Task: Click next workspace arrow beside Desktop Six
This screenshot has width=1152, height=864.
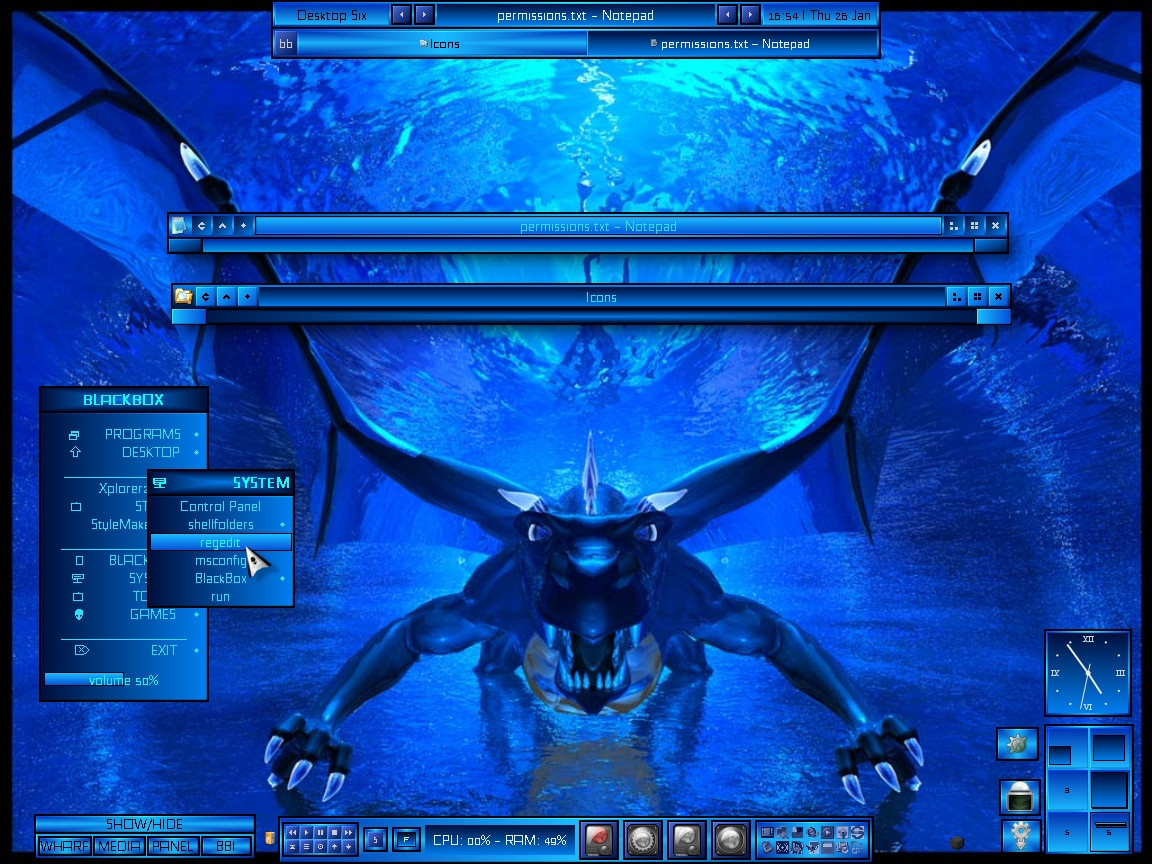Action: tap(424, 15)
